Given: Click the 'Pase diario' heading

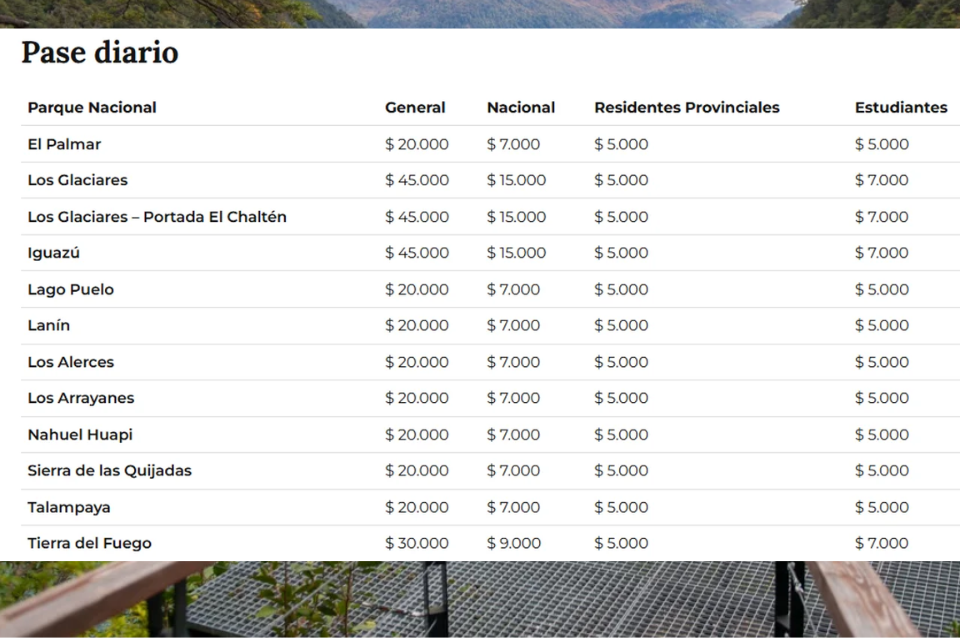Looking at the screenshot, I should click(100, 52).
